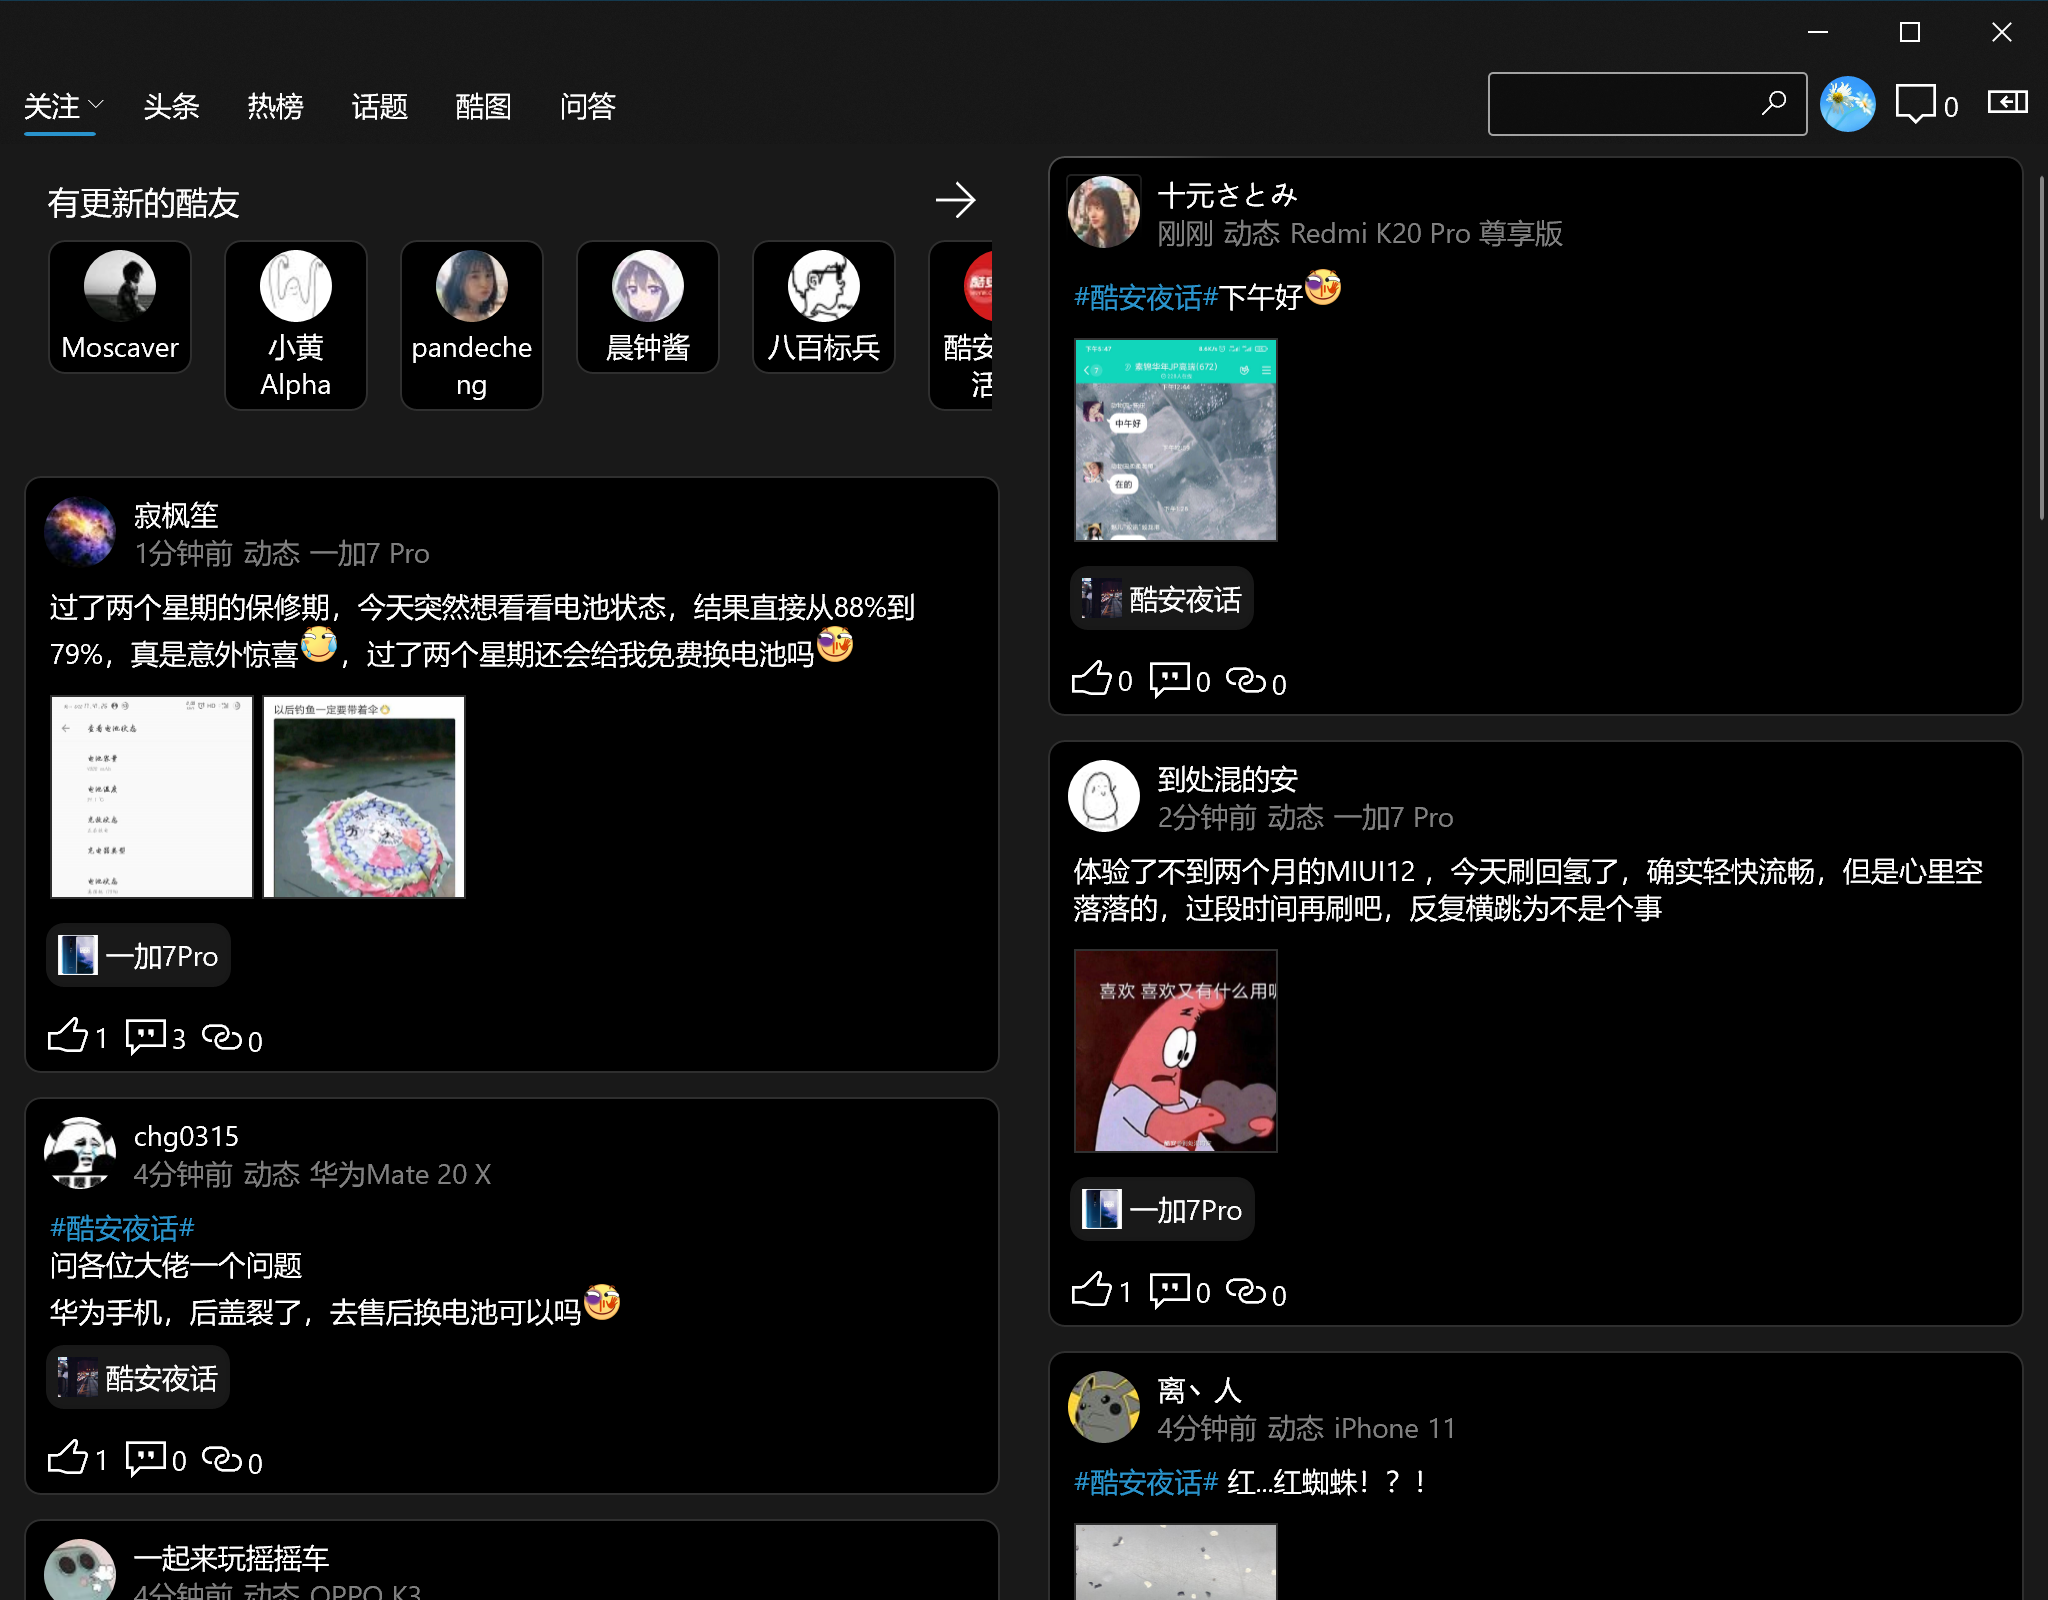The width and height of the screenshot is (2048, 1600).
Task: Like 寂枫笙's battery post
Action: coord(69,1035)
